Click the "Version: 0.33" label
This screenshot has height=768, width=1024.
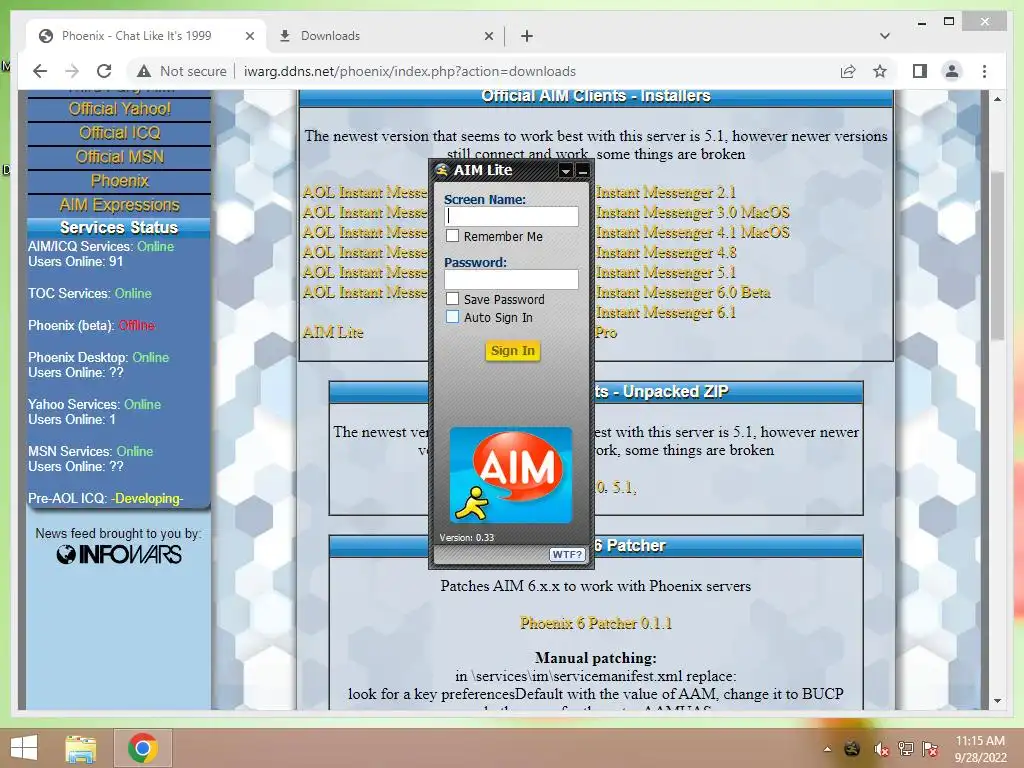coord(466,537)
